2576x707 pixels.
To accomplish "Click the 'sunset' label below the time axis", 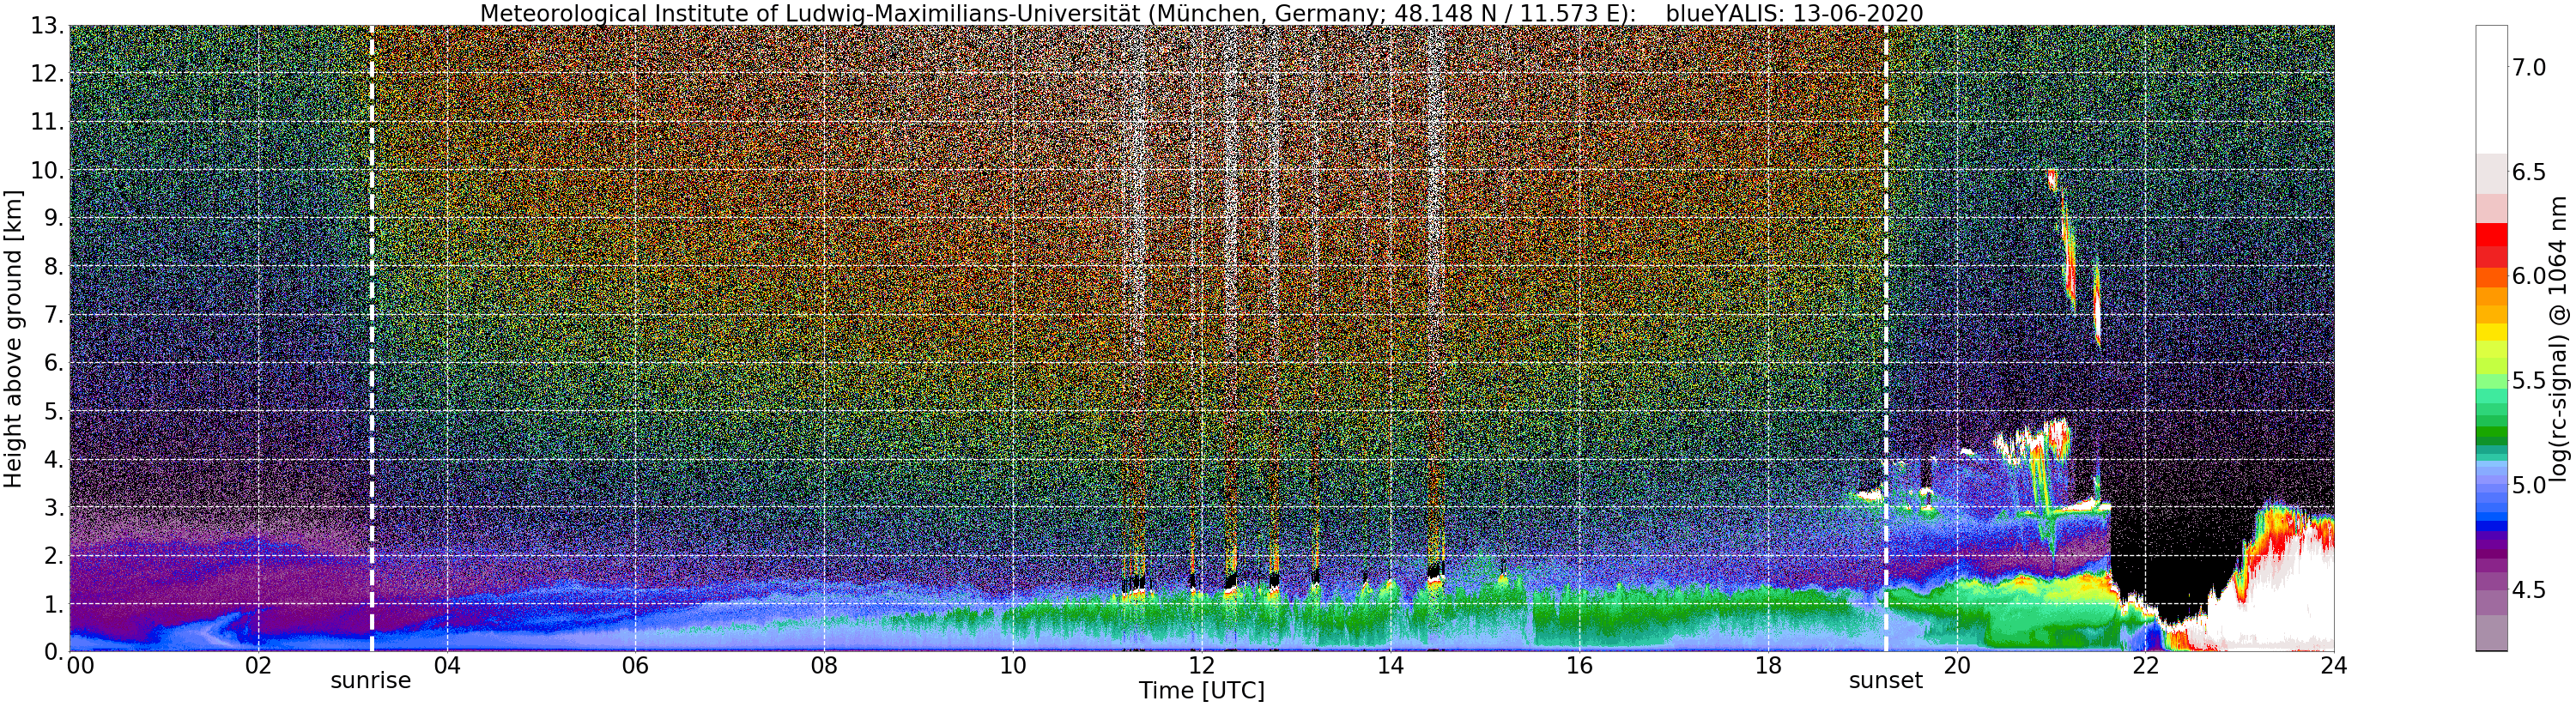I will point(1886,681).
